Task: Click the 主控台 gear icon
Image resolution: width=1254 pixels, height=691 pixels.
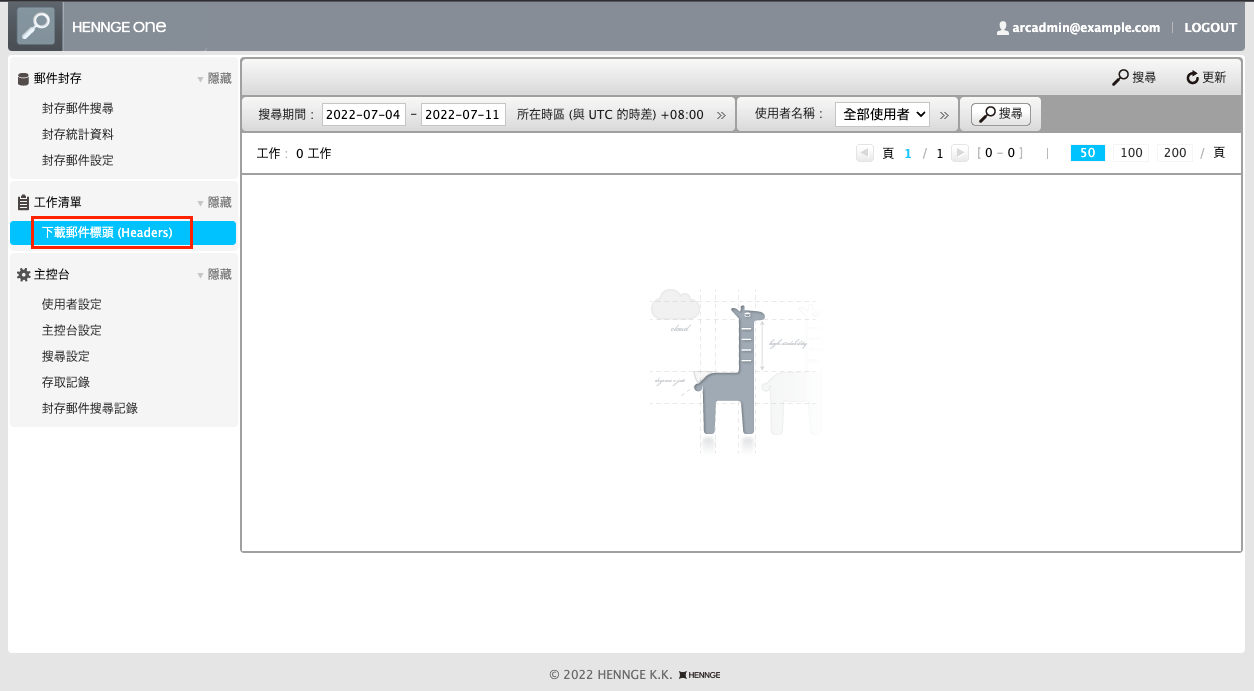Action: click(24, 274)
